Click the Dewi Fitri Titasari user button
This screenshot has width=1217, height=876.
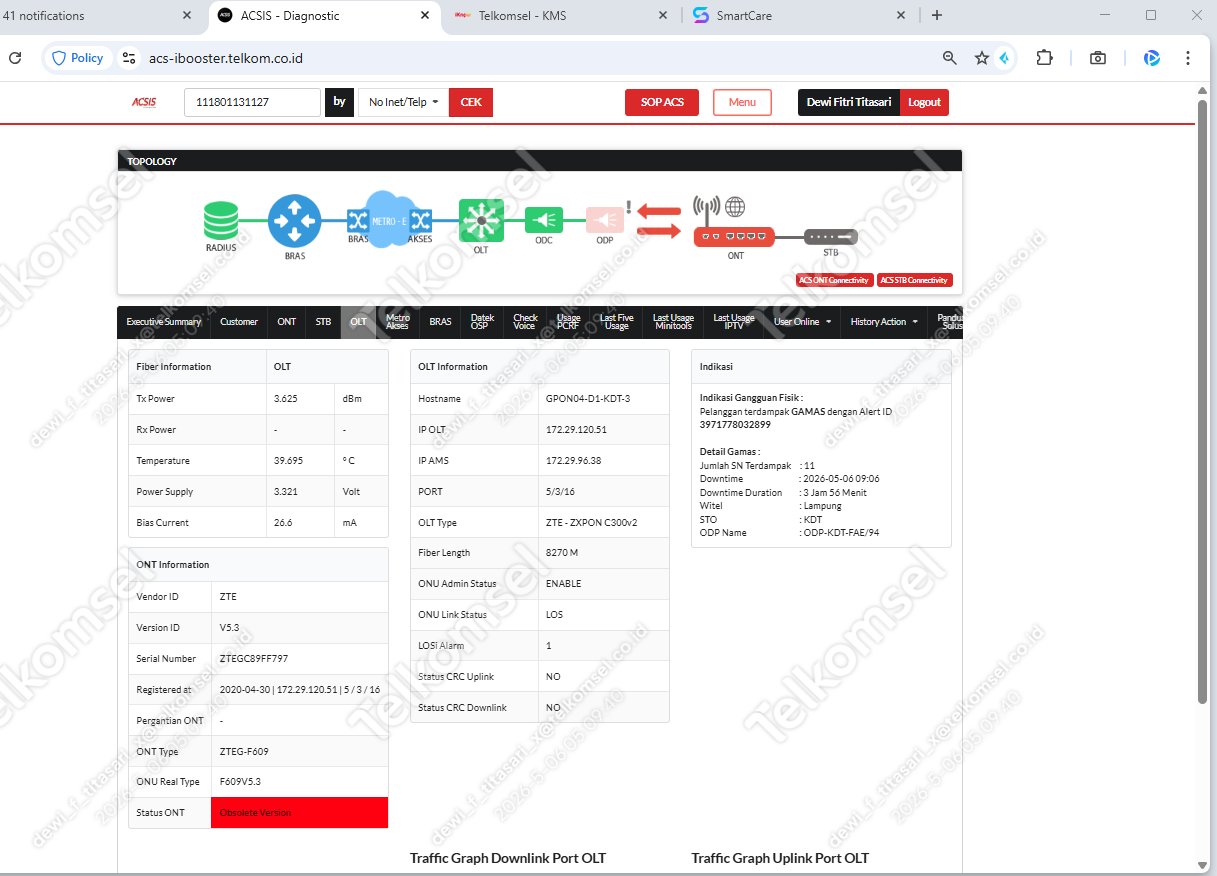(849, 102)
